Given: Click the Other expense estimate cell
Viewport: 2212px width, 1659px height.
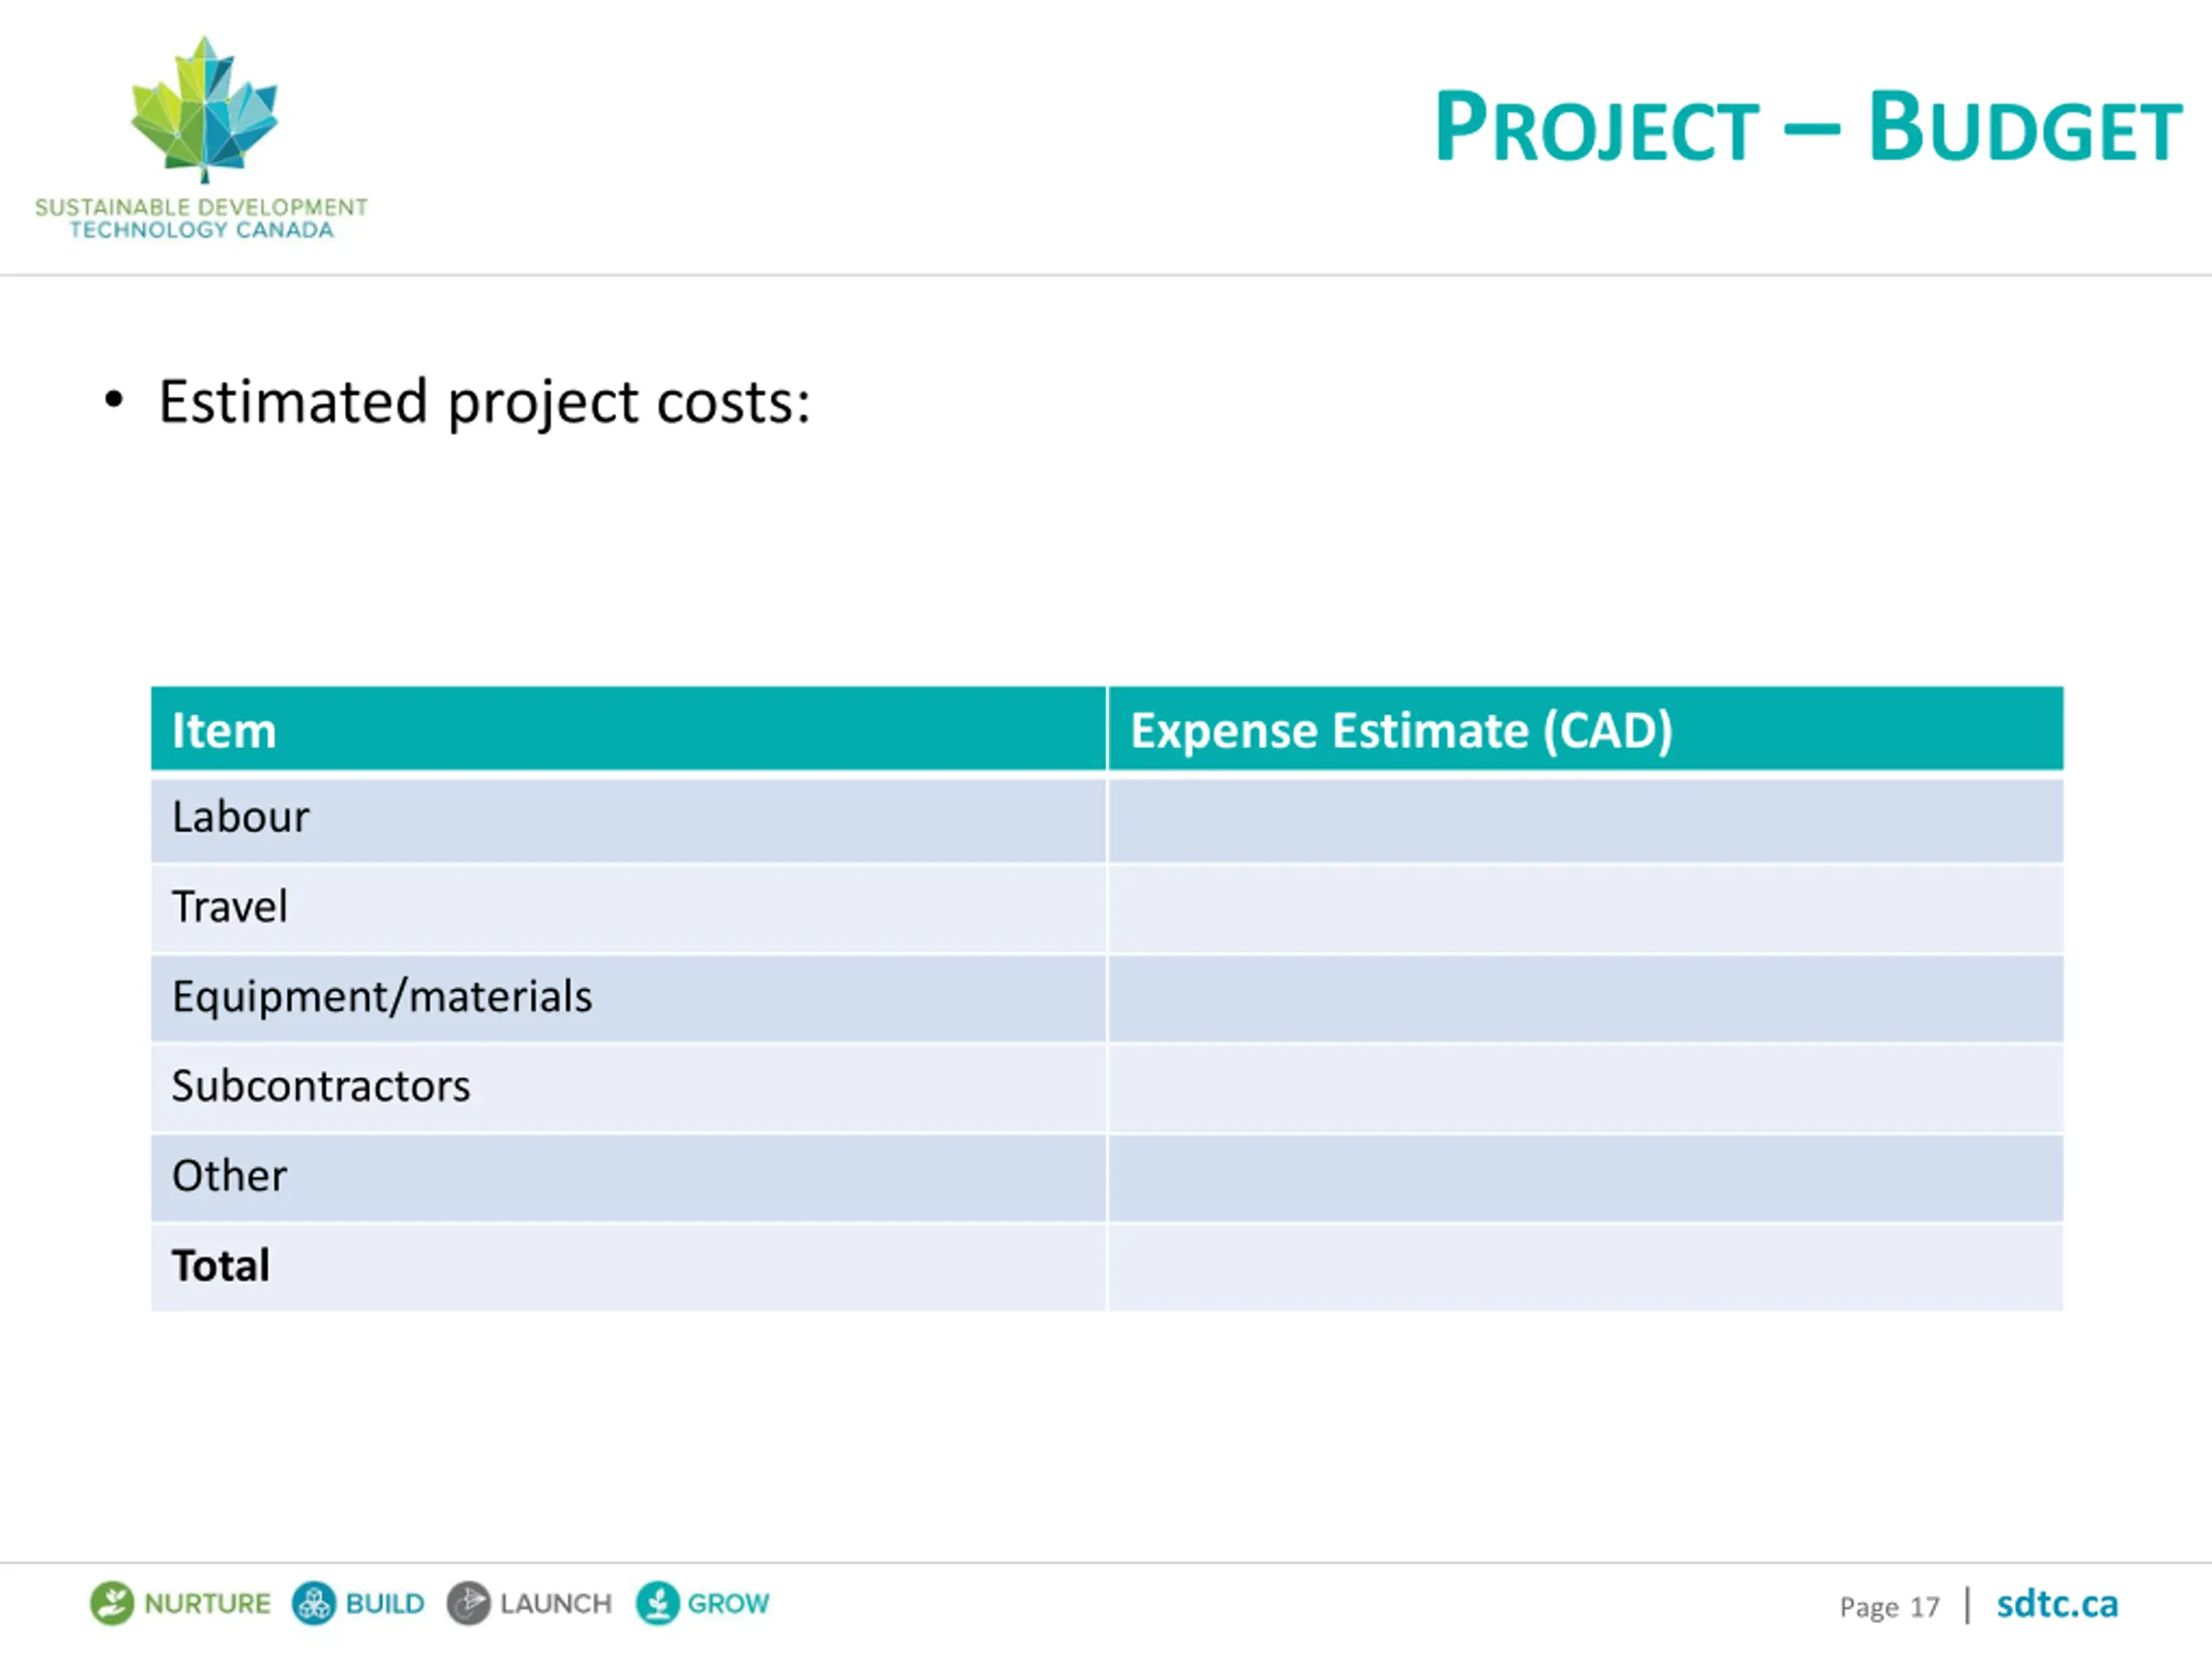Looking at the screenshot, I should click(1586, 1178).
